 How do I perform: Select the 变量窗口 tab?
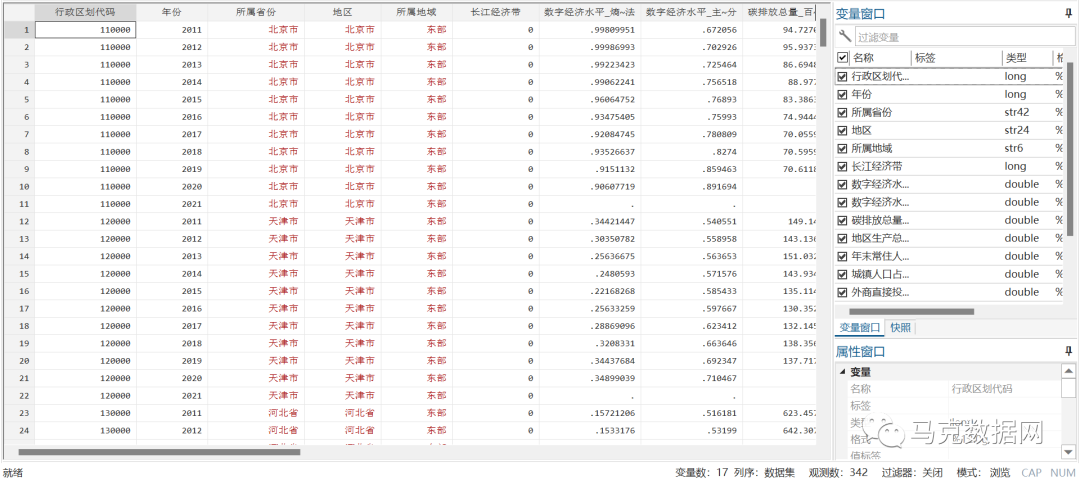click(860, 328)
